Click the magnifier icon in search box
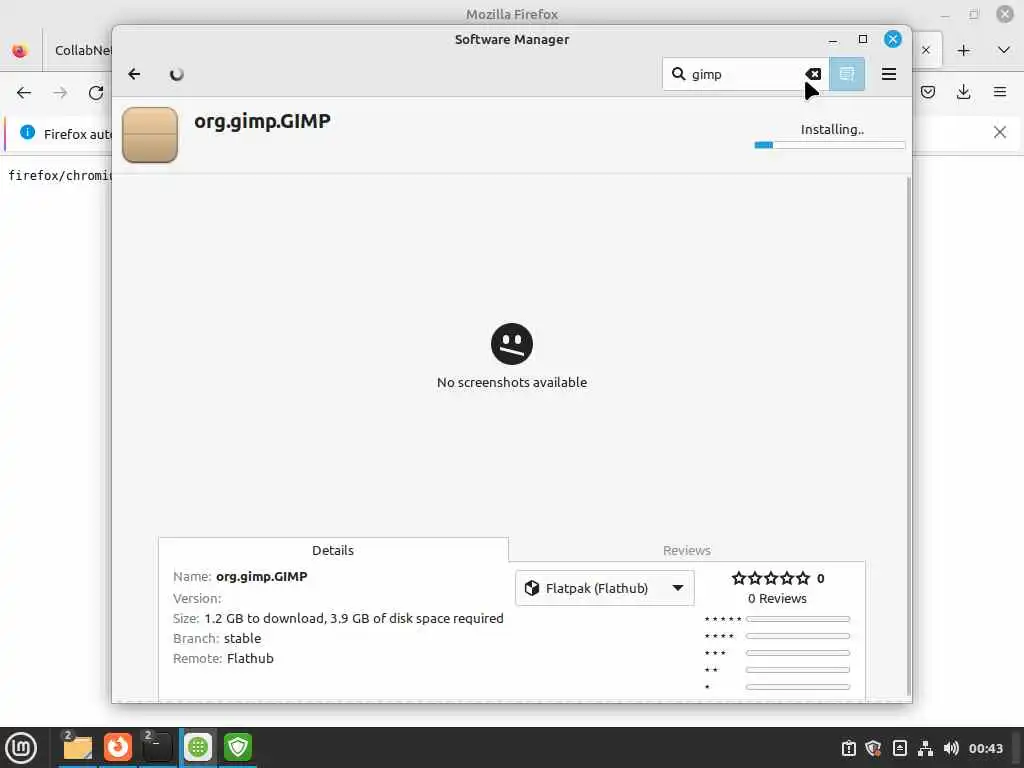The height and width of the screenshot is (768, 1024). click(679, 74)
